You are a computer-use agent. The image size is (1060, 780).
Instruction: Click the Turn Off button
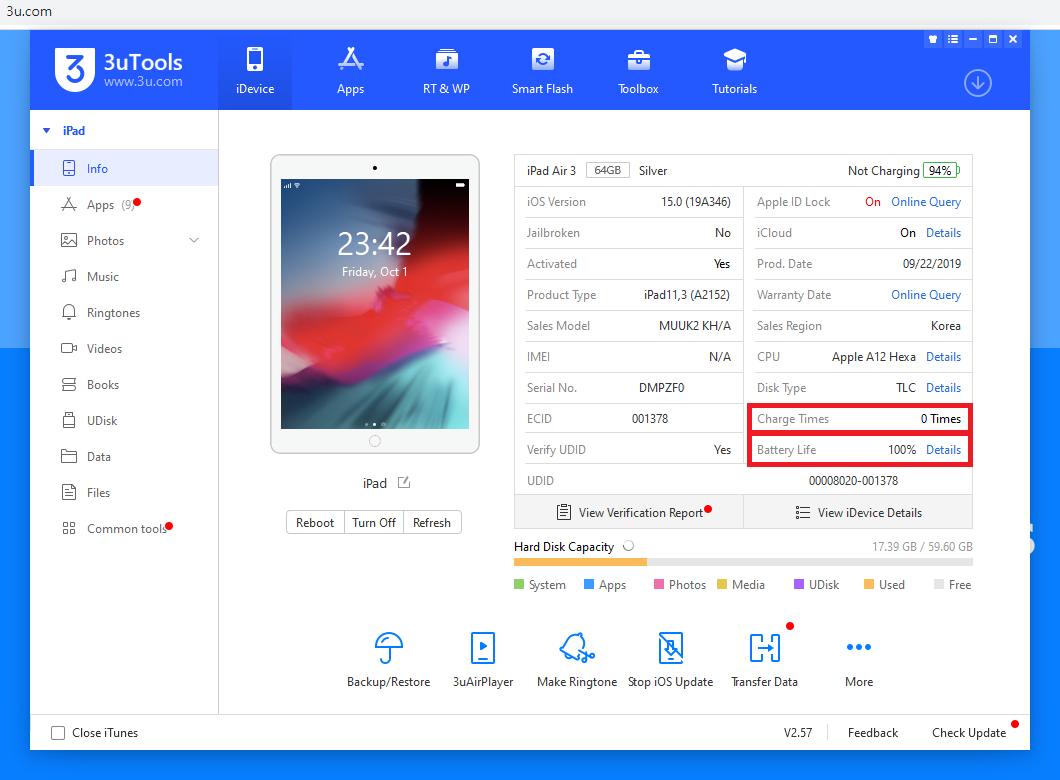[374, 522]
